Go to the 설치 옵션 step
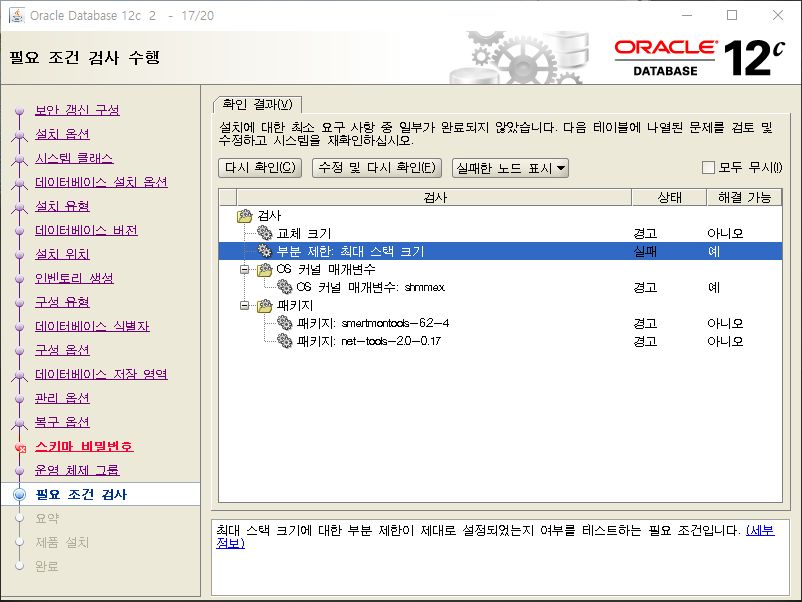This screenshot has width=802, height=602. [x=62, y=133]
